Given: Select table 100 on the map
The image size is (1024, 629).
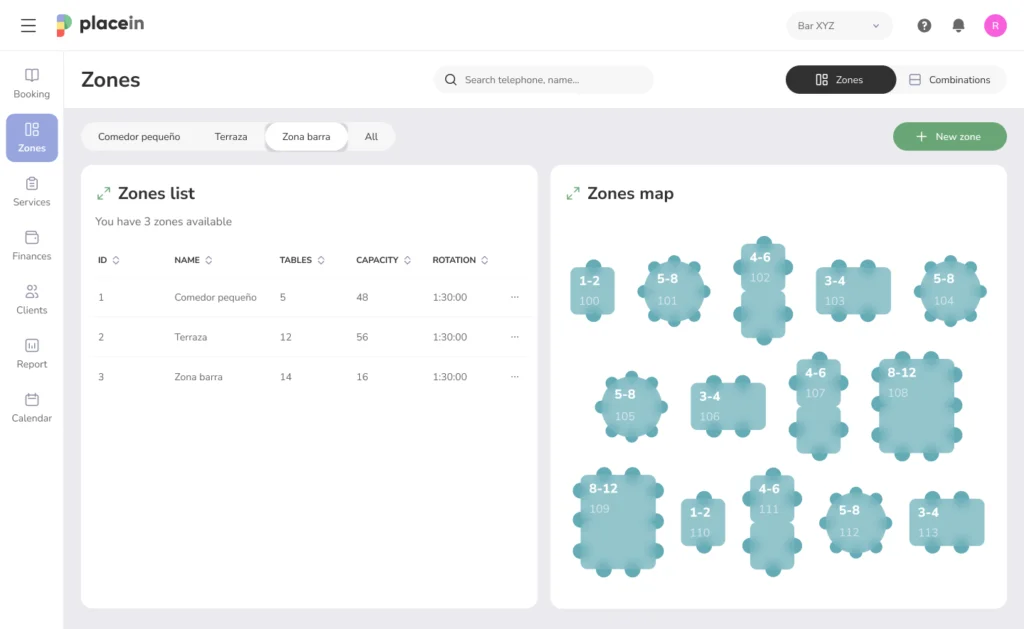Looking at the screenshot, I should (592, 291).
